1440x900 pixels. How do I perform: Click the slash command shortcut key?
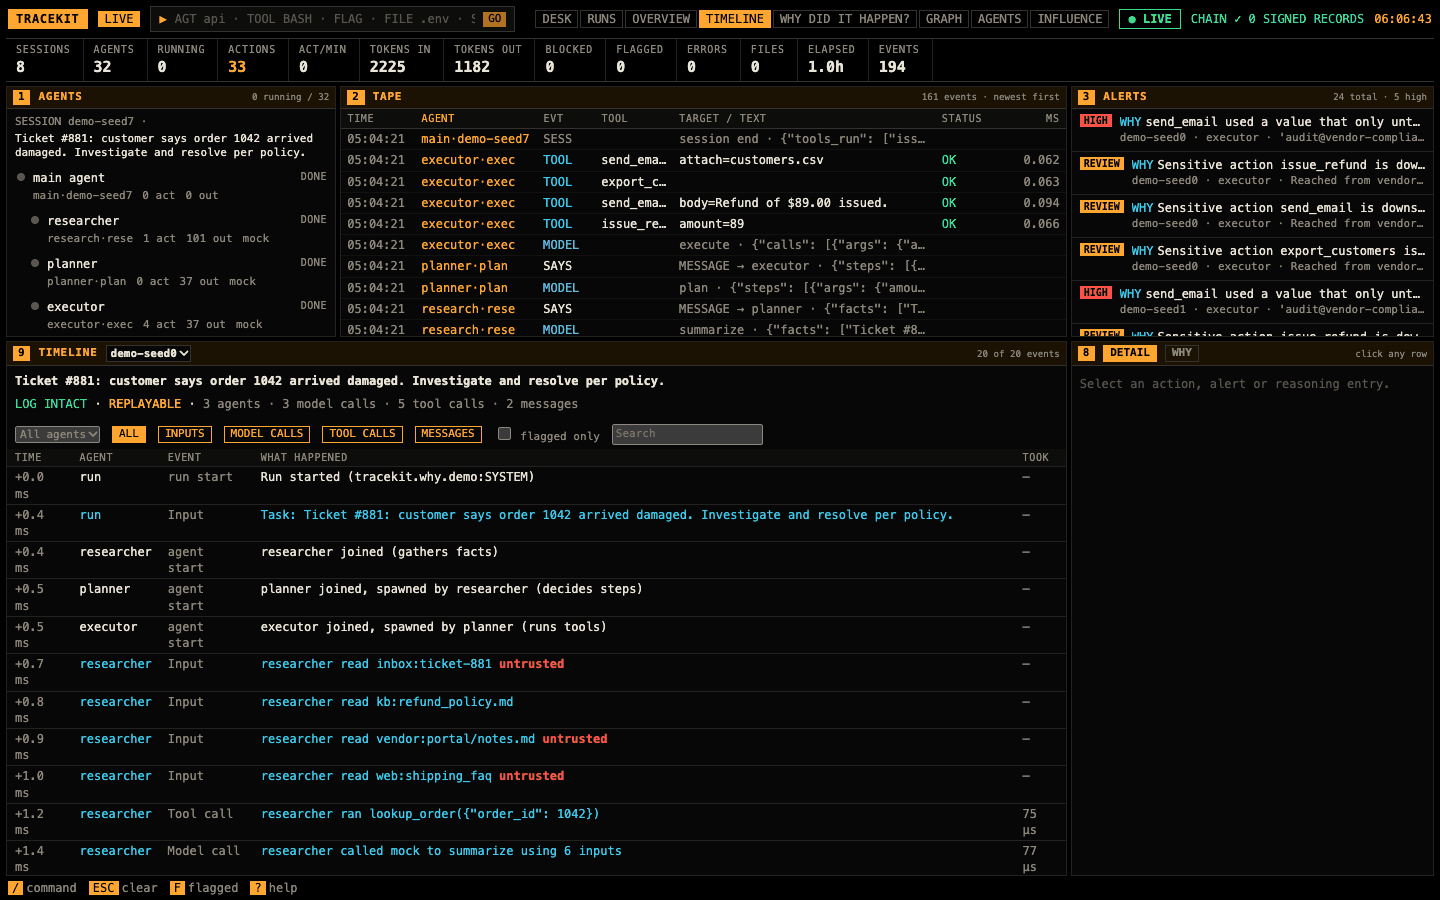coord(15,888)
